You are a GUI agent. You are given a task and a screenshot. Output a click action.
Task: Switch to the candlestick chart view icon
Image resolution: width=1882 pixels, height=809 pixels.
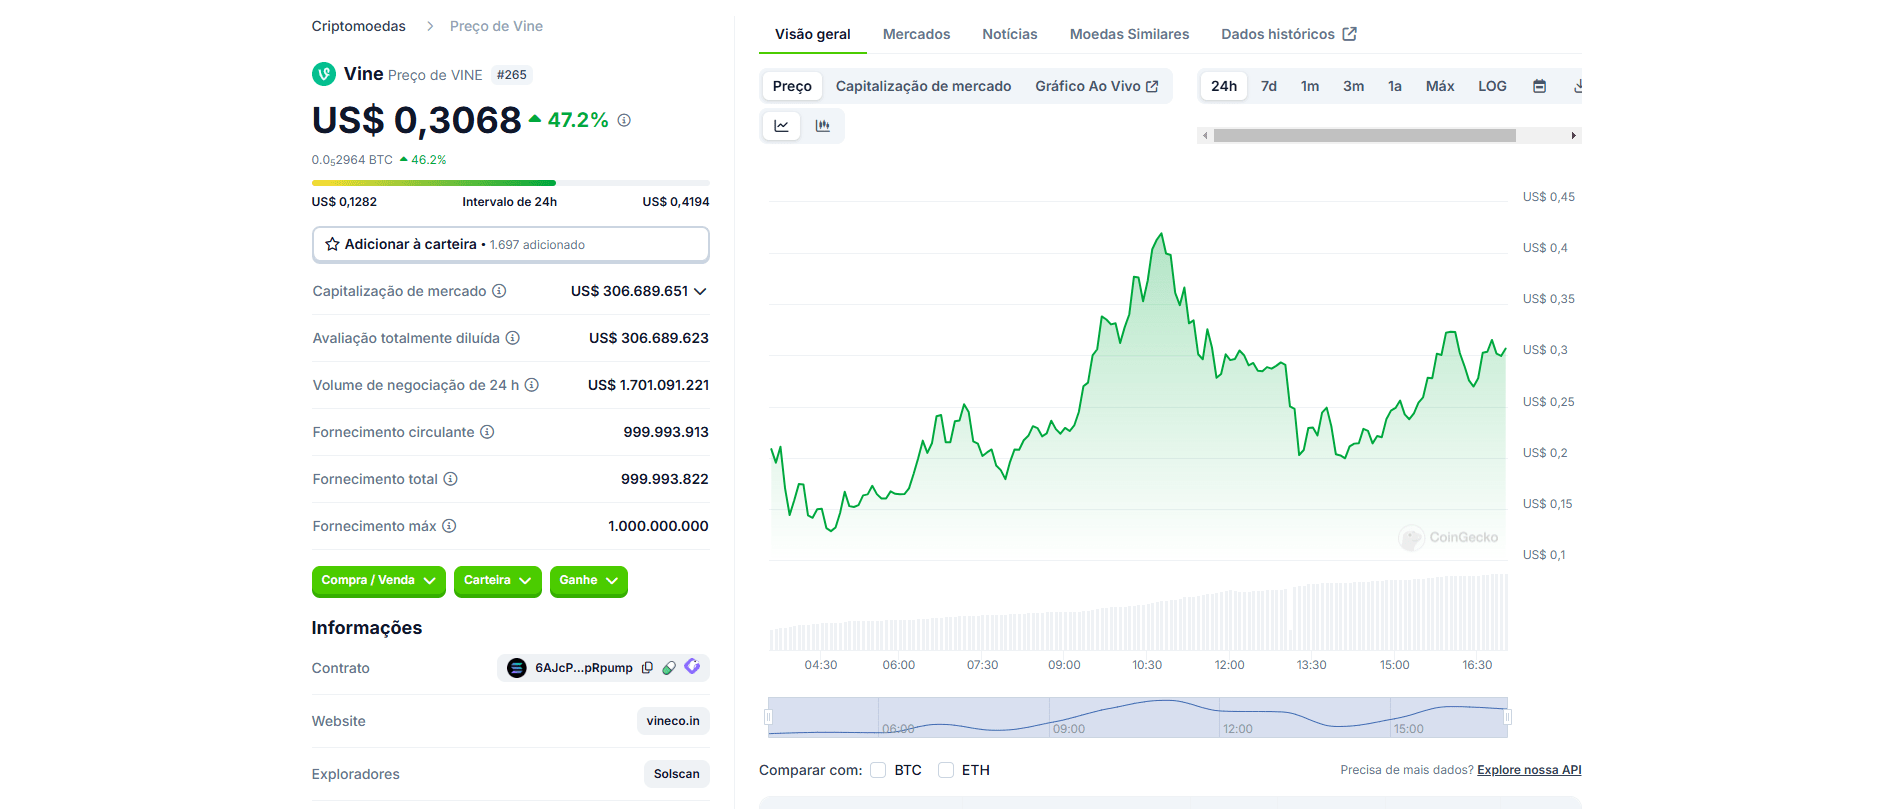tap(822, 126)
